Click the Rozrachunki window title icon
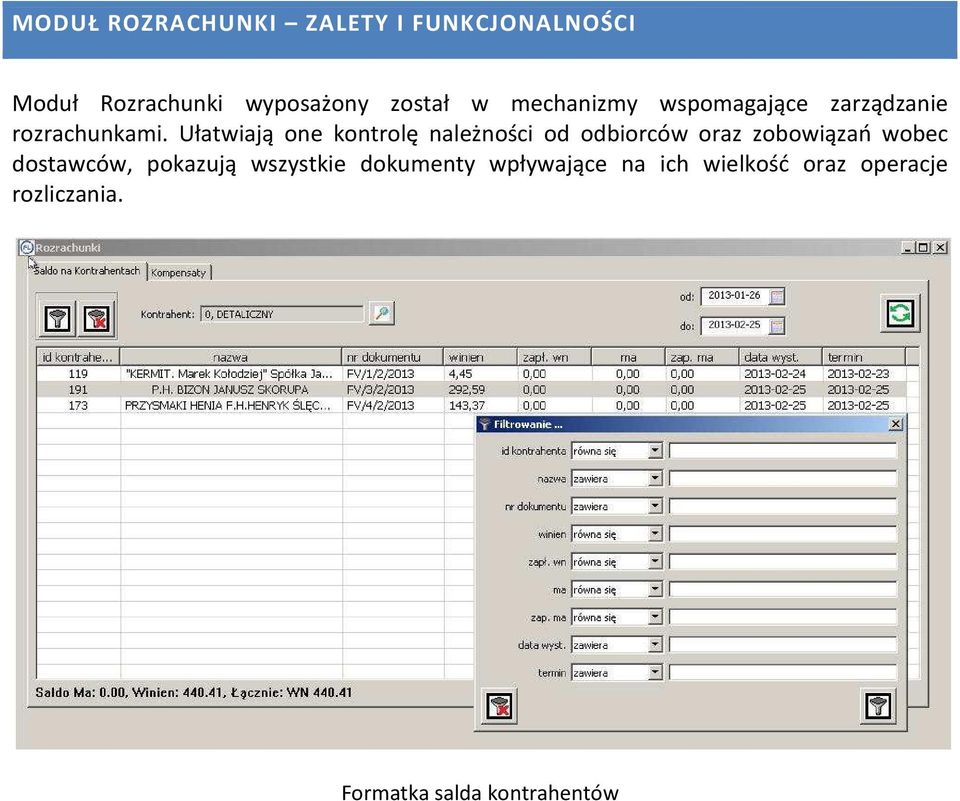This screenshot has width=960, height=801. (26, 247)
